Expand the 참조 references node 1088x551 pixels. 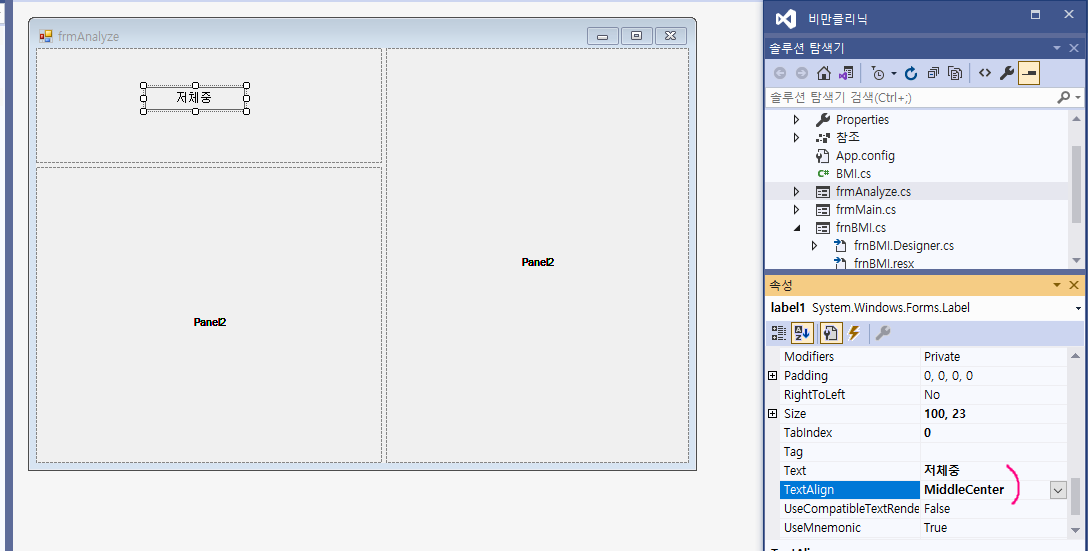pos(797,137)
